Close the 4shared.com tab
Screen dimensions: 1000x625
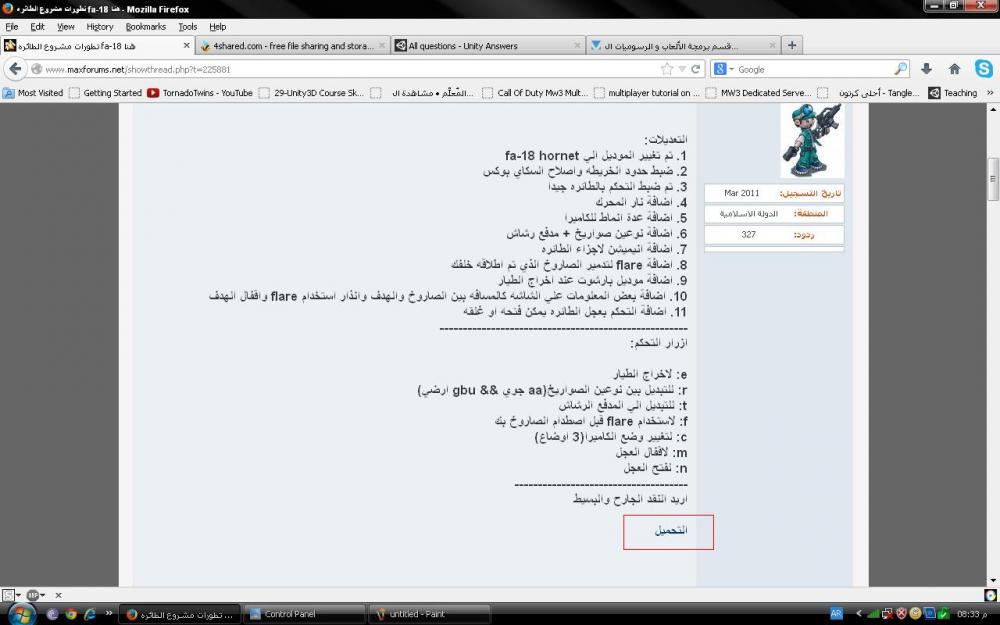point(382,45)
